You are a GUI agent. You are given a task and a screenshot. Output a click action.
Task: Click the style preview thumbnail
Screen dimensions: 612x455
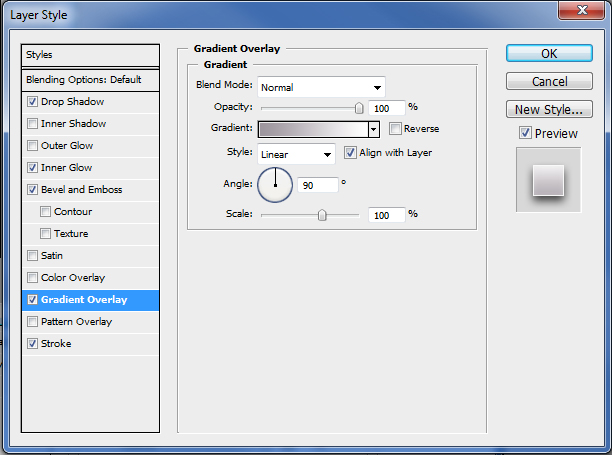pyautogui.click(x=548, y=180)
